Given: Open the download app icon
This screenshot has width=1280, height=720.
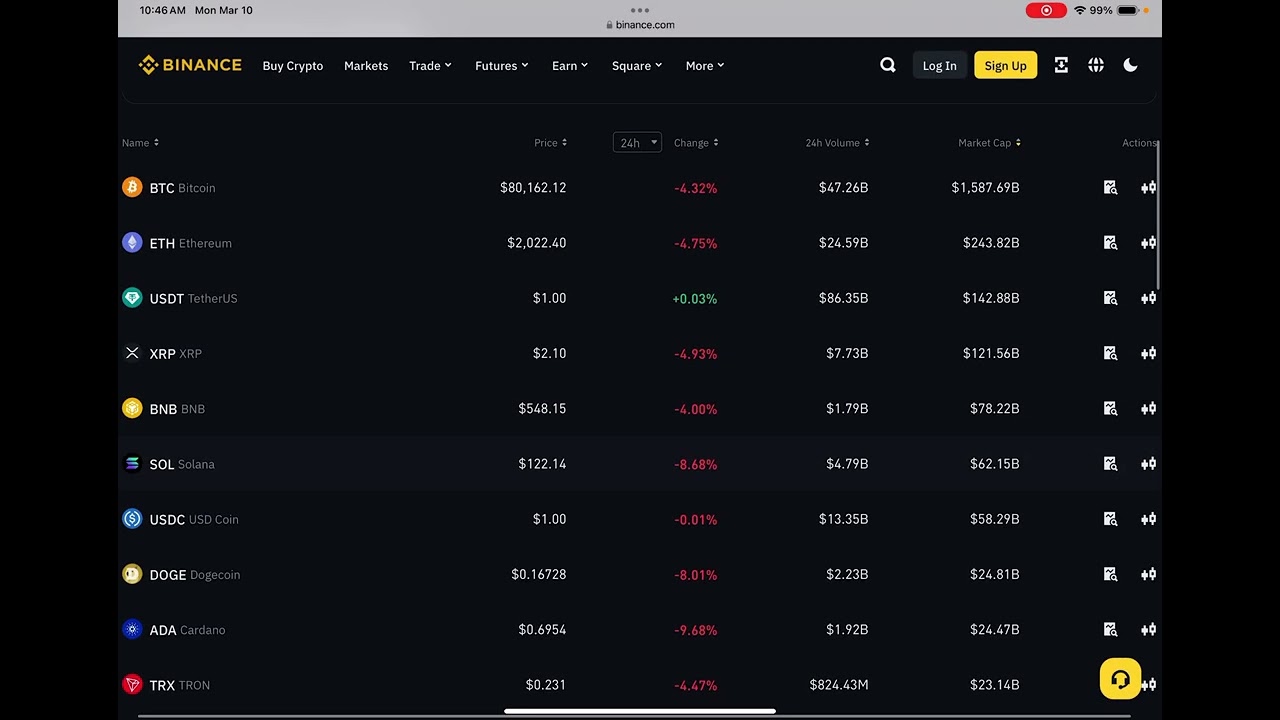Looking at the screenshot, I should (x=1061, y=65).
